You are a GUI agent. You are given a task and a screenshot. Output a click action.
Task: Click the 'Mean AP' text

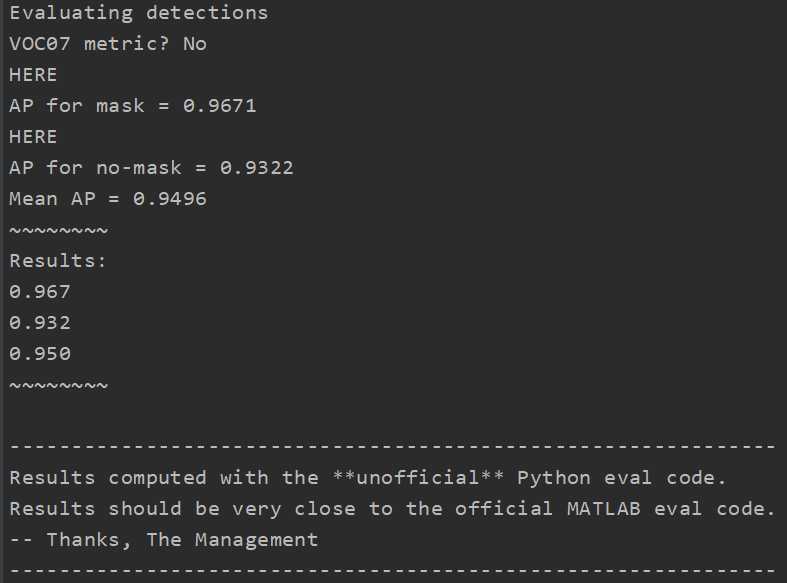[x=52, y=198]
